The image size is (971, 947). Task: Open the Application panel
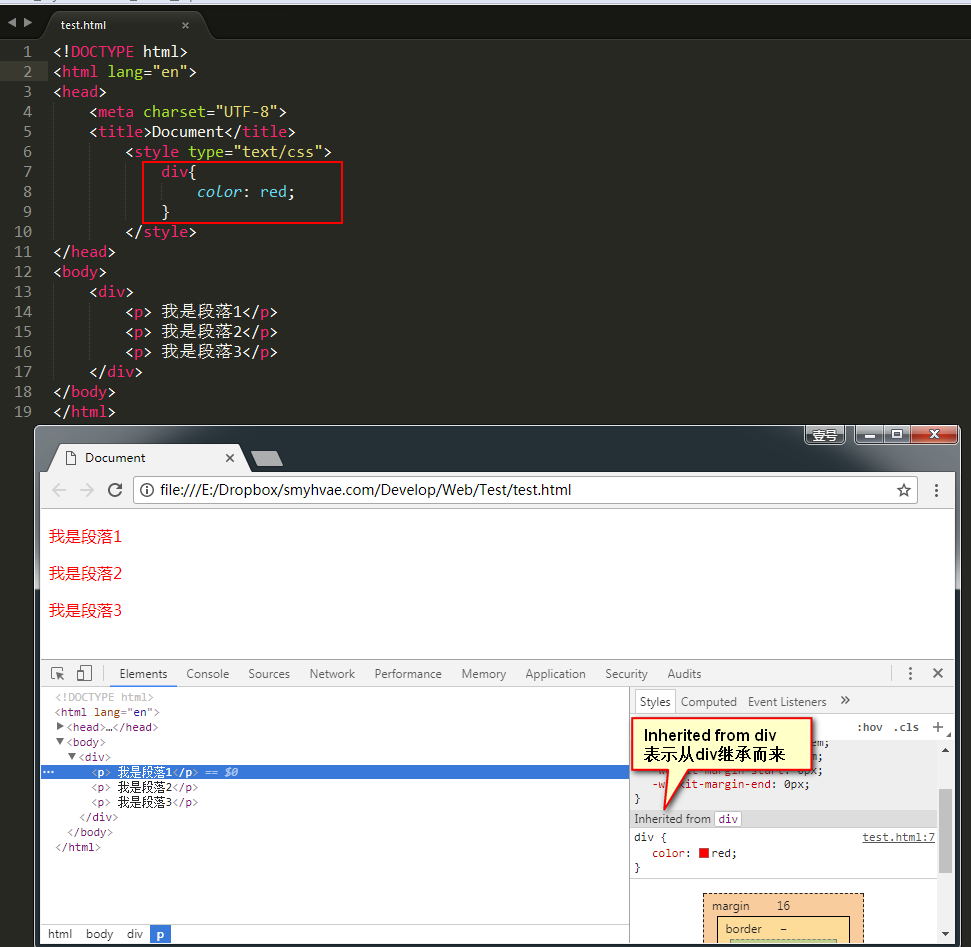555,674
